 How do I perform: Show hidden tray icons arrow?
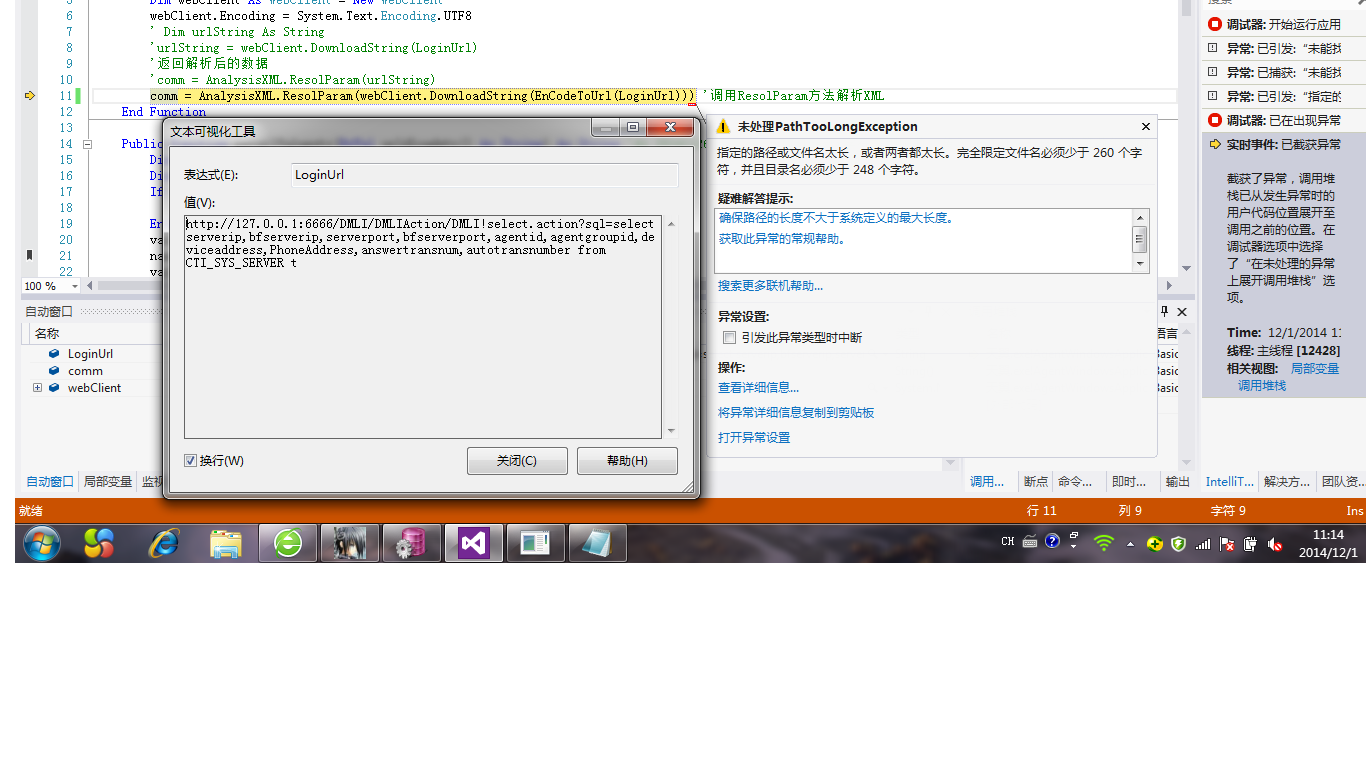click(1131, 544)
